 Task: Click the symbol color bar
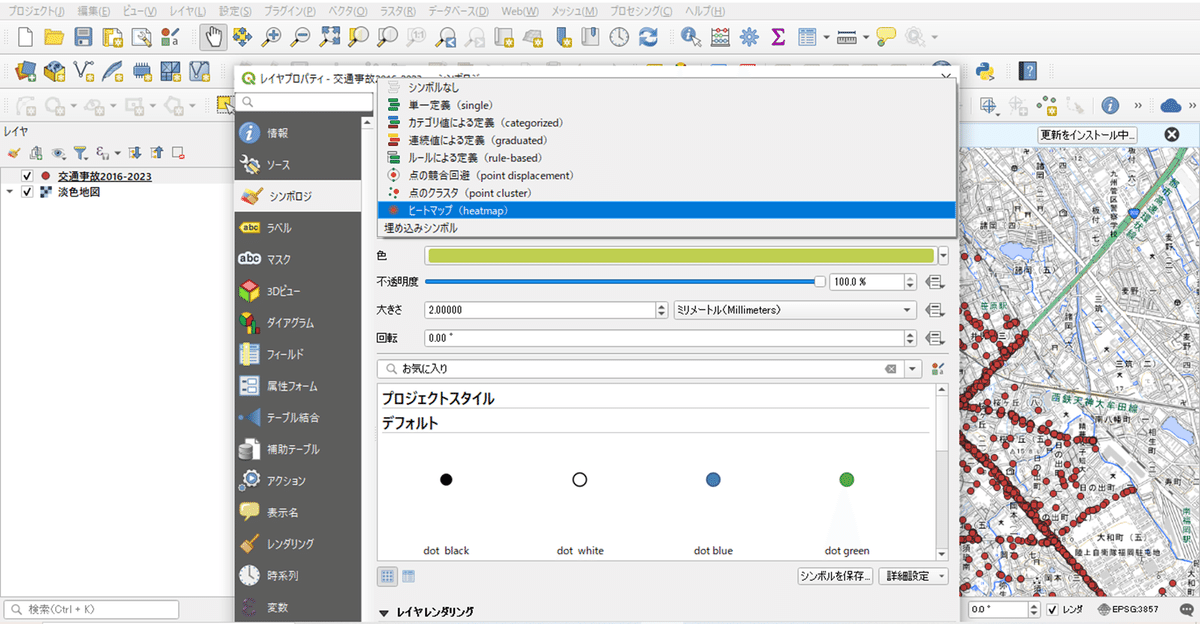(680, 255)
